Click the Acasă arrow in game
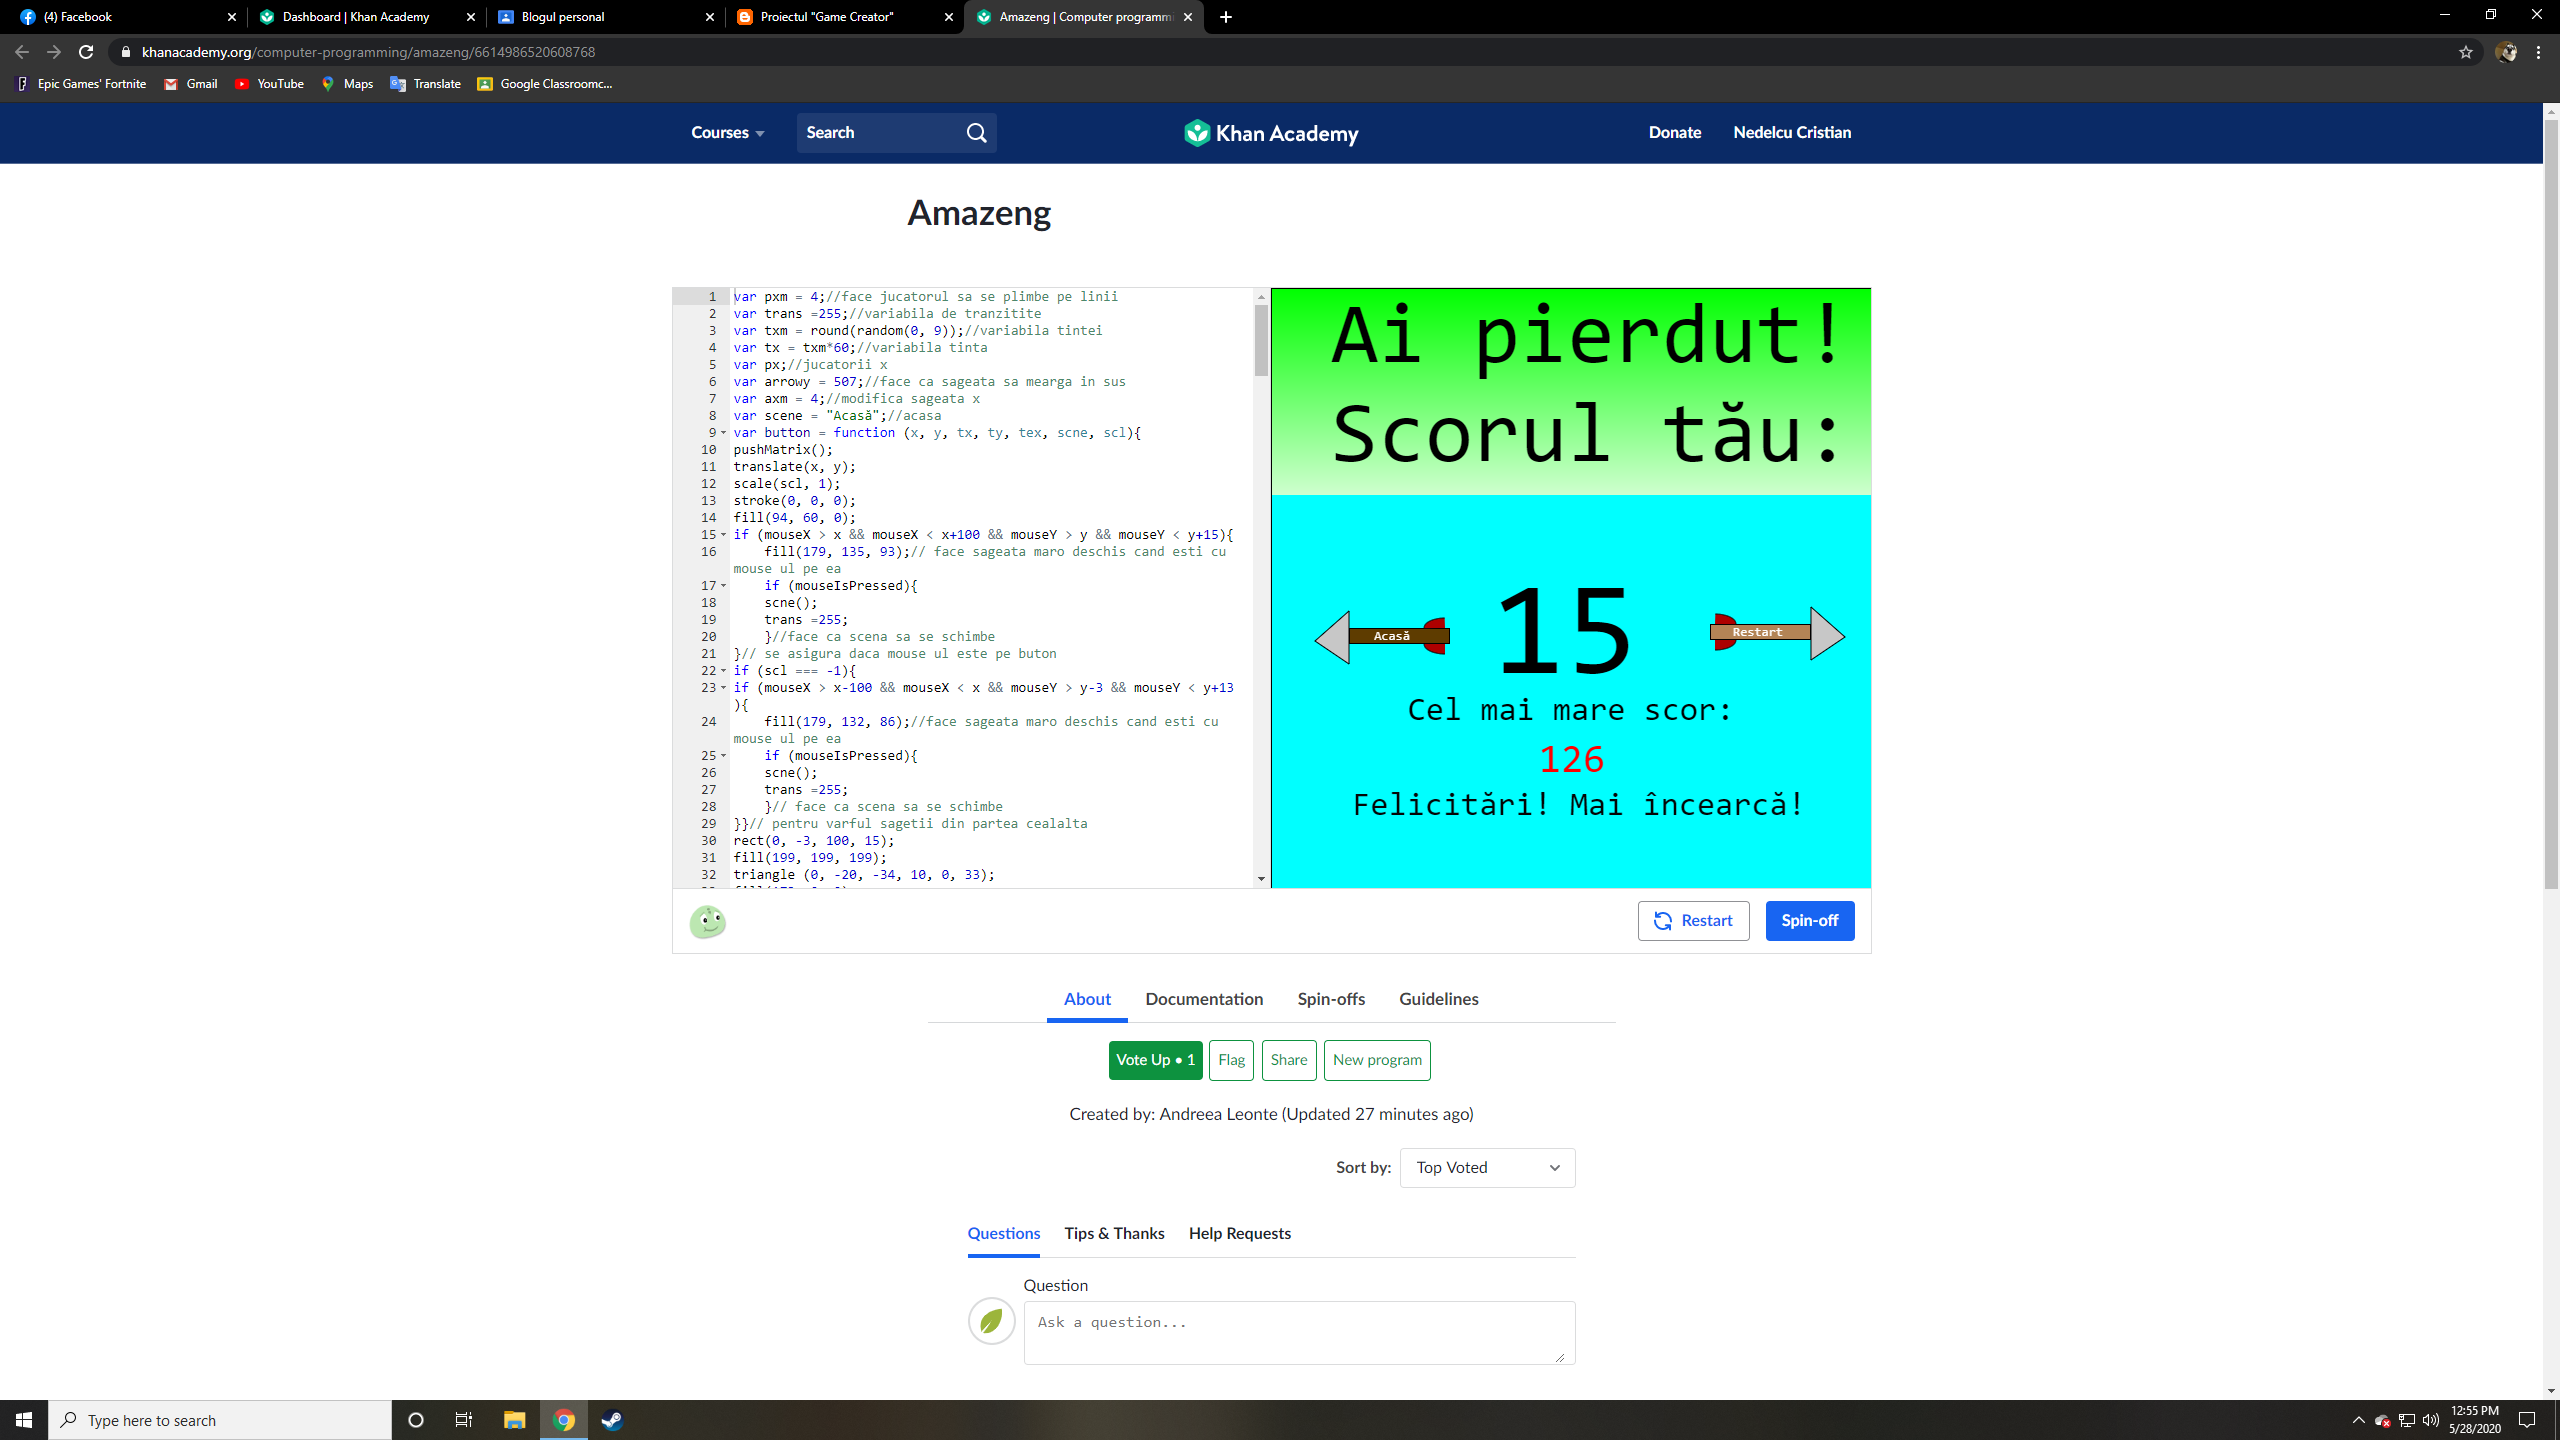This screenshot has width=2560, height=1440. (1382, 636)
